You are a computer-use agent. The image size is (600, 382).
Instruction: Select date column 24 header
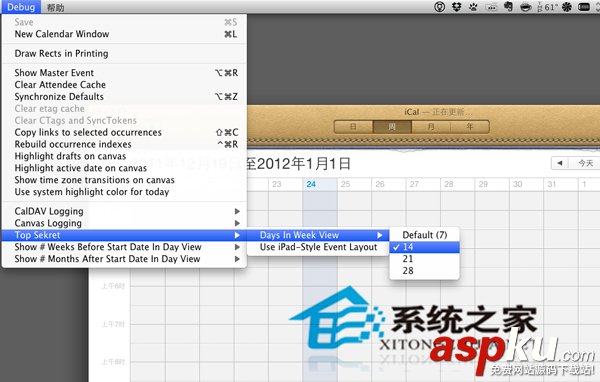point(320,184)
